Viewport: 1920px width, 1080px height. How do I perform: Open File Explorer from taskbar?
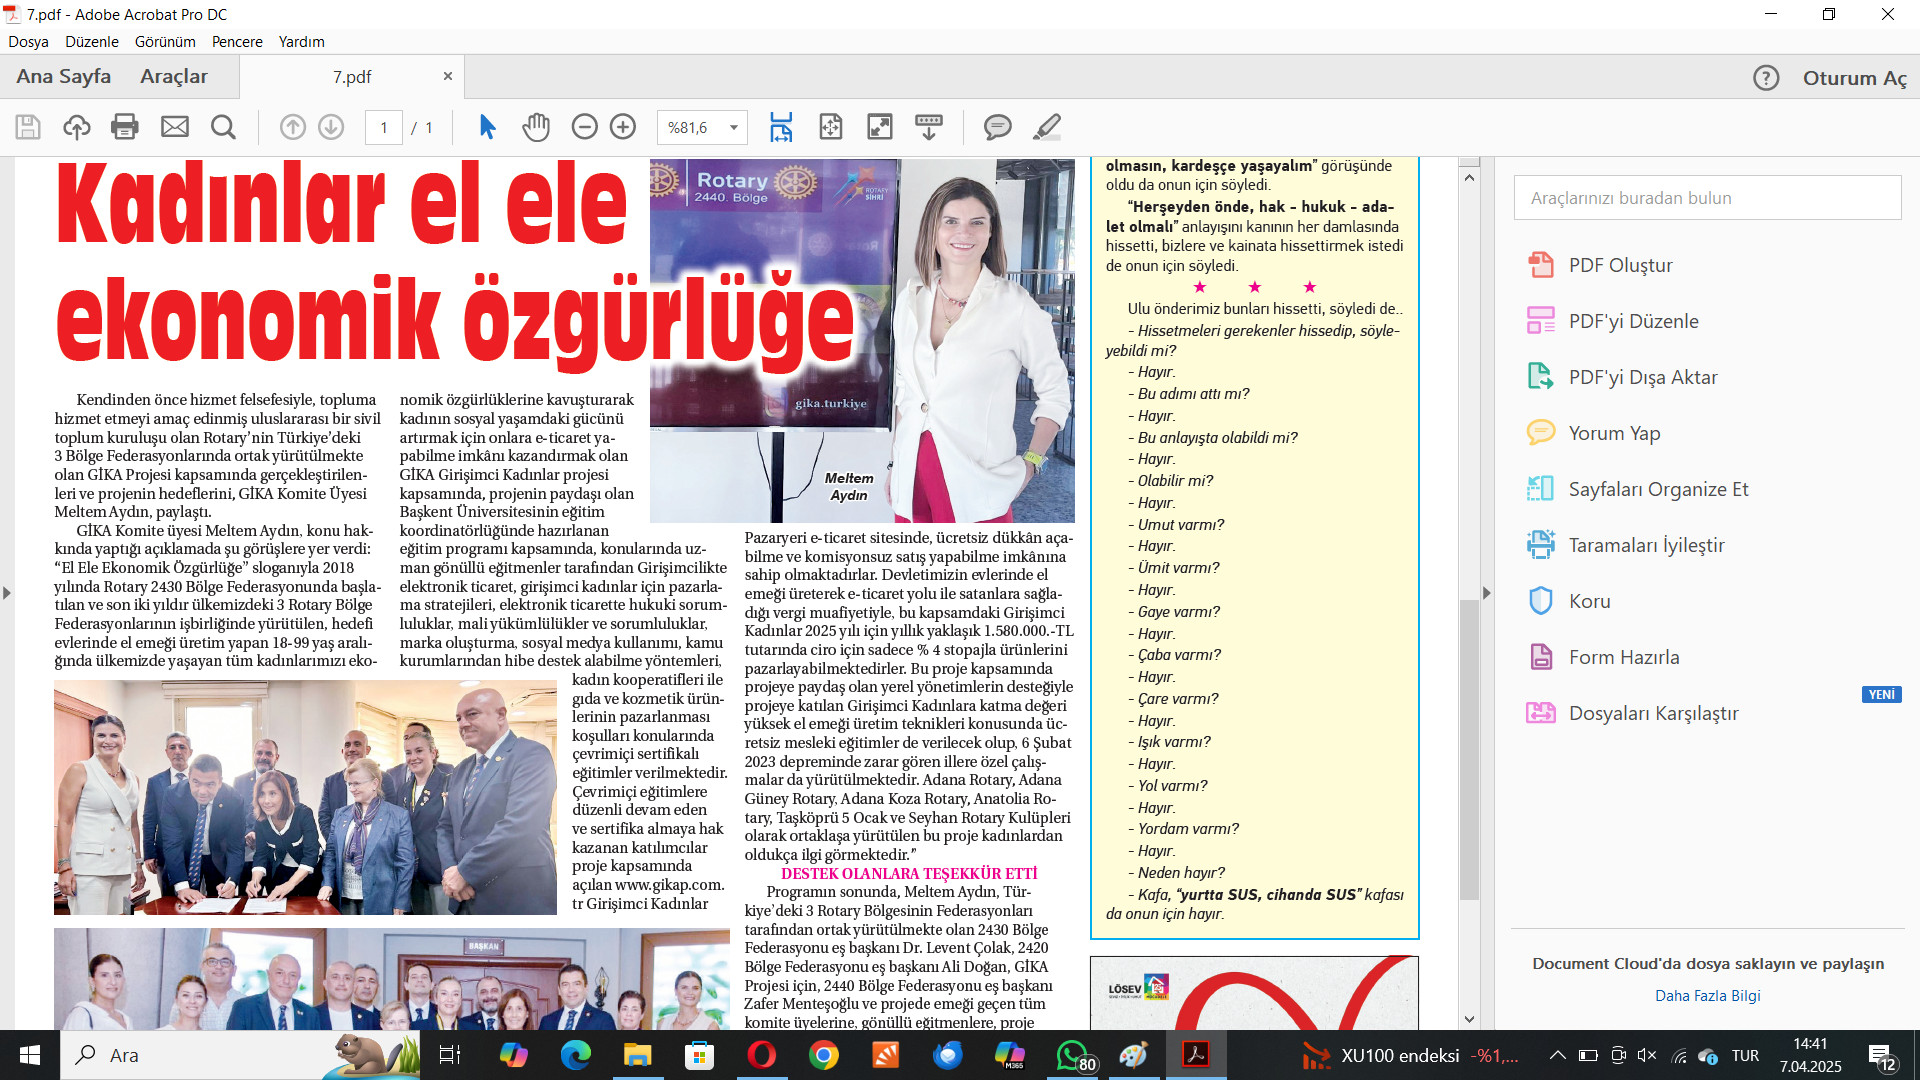pos(638,1055)
